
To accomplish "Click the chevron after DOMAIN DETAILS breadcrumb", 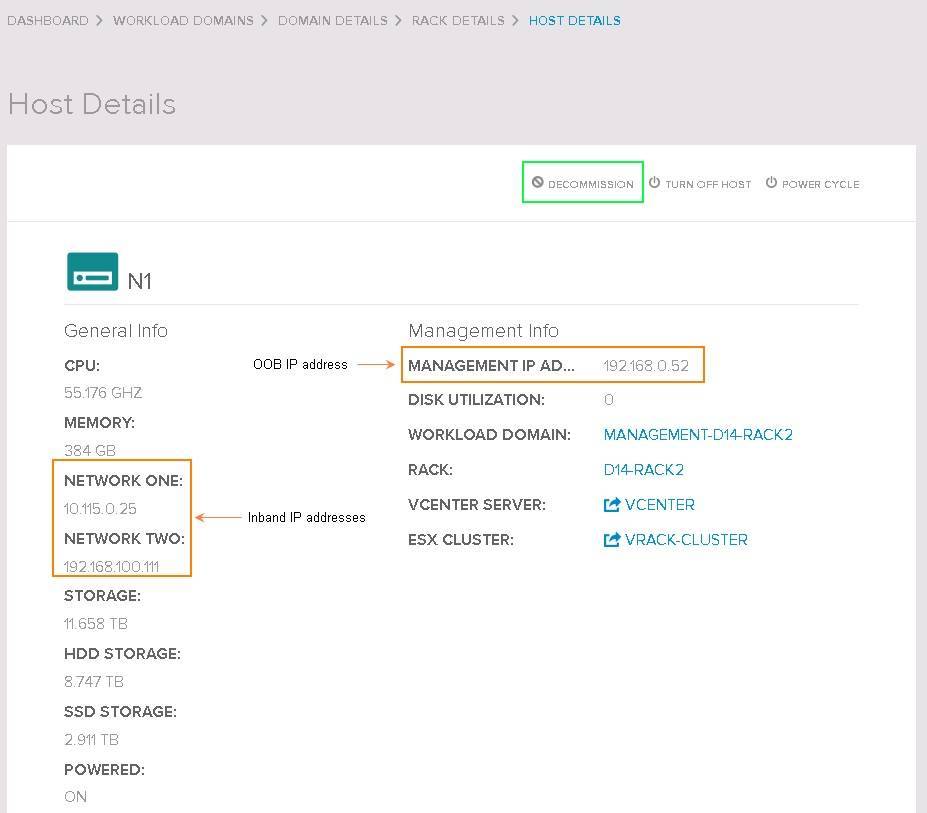I will [398, 21].
